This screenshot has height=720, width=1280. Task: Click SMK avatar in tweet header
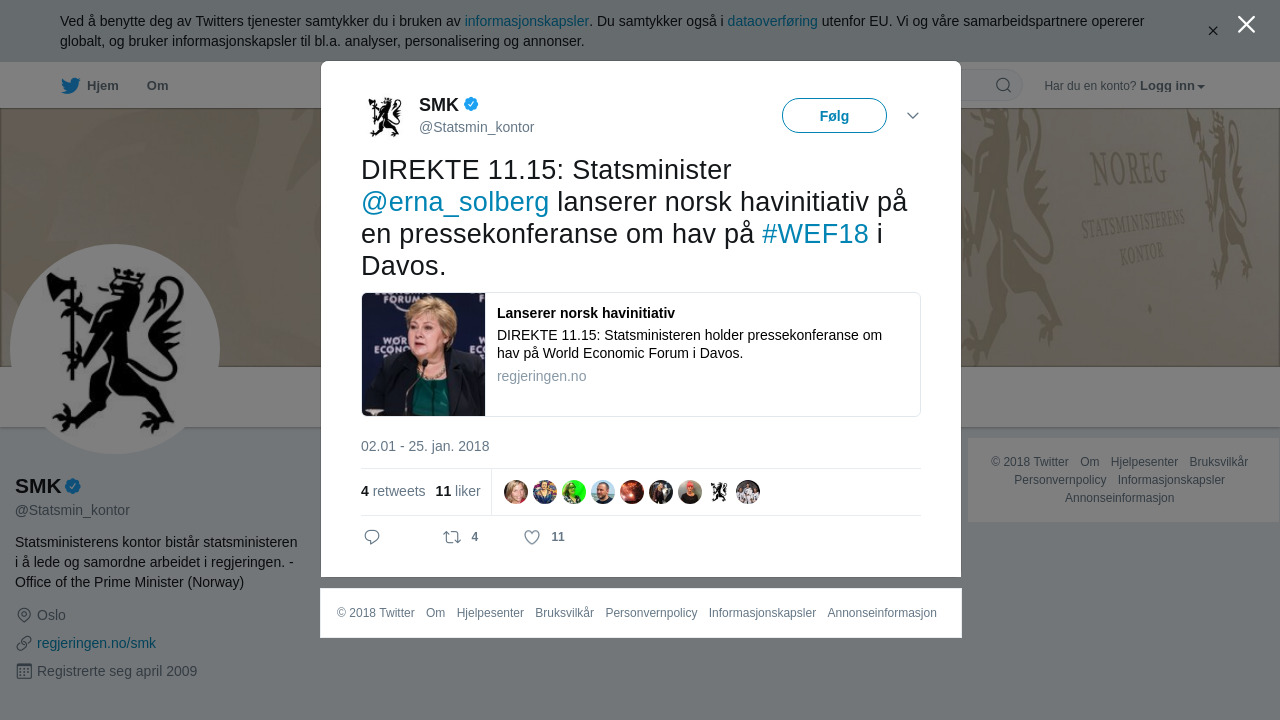[x=385, y=117]
